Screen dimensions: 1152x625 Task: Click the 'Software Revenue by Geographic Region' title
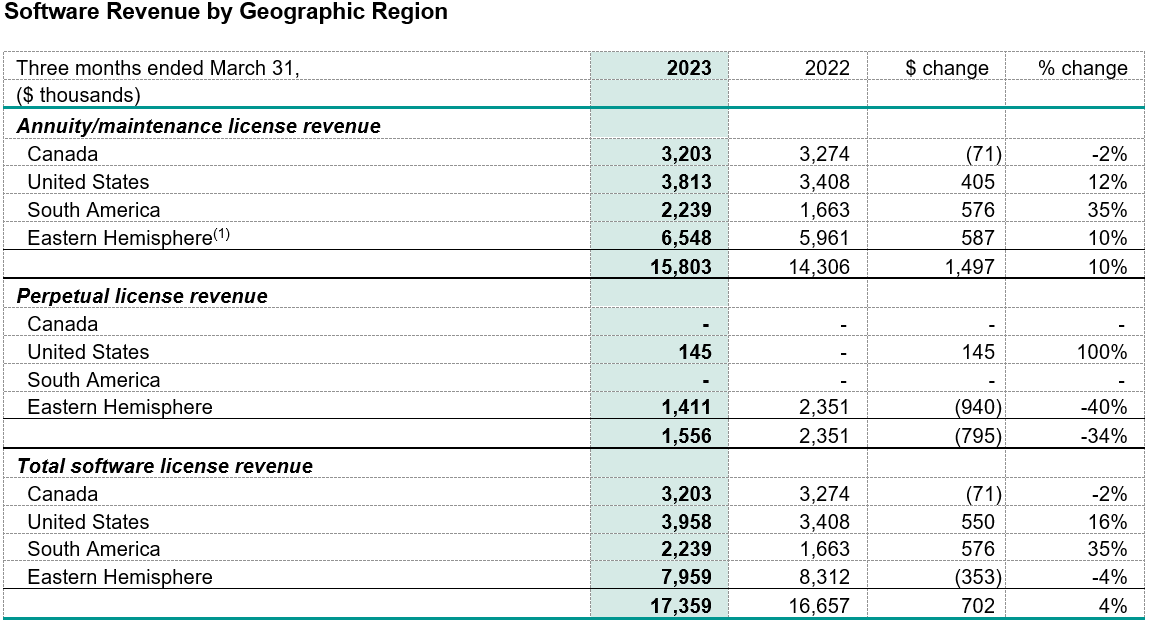[225, 13]
